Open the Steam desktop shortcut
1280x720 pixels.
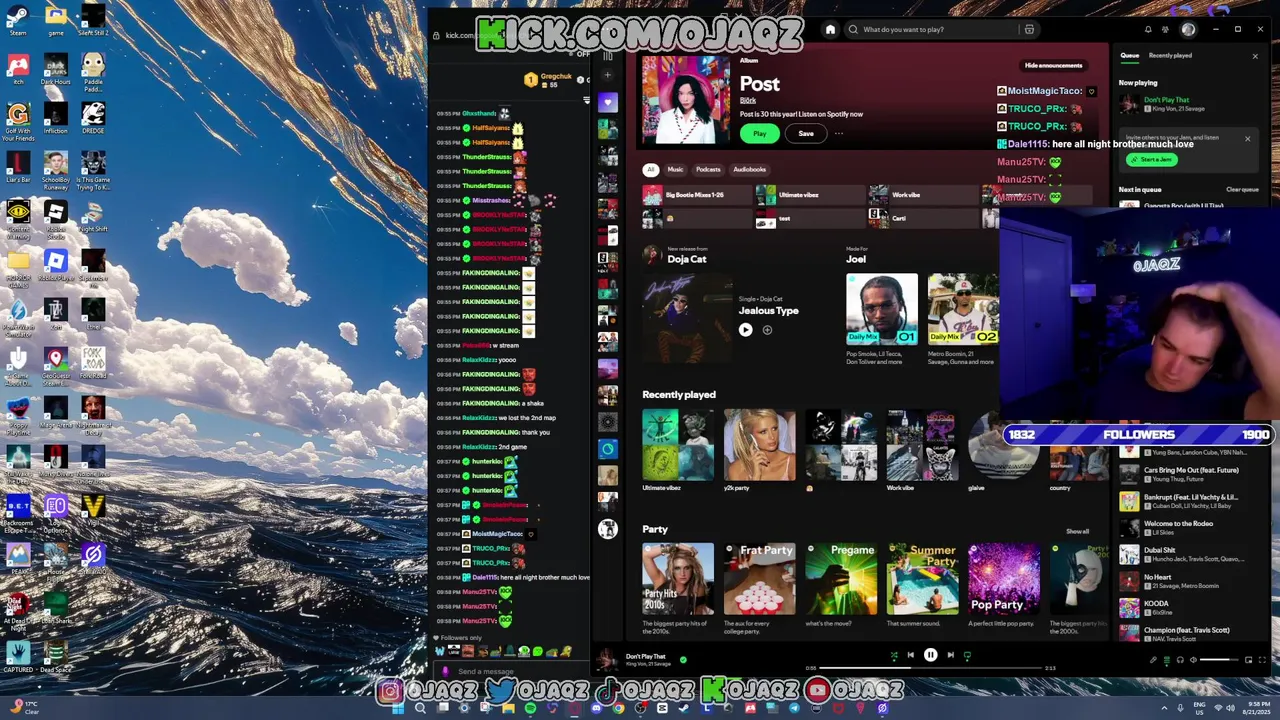tap(18, 20)
